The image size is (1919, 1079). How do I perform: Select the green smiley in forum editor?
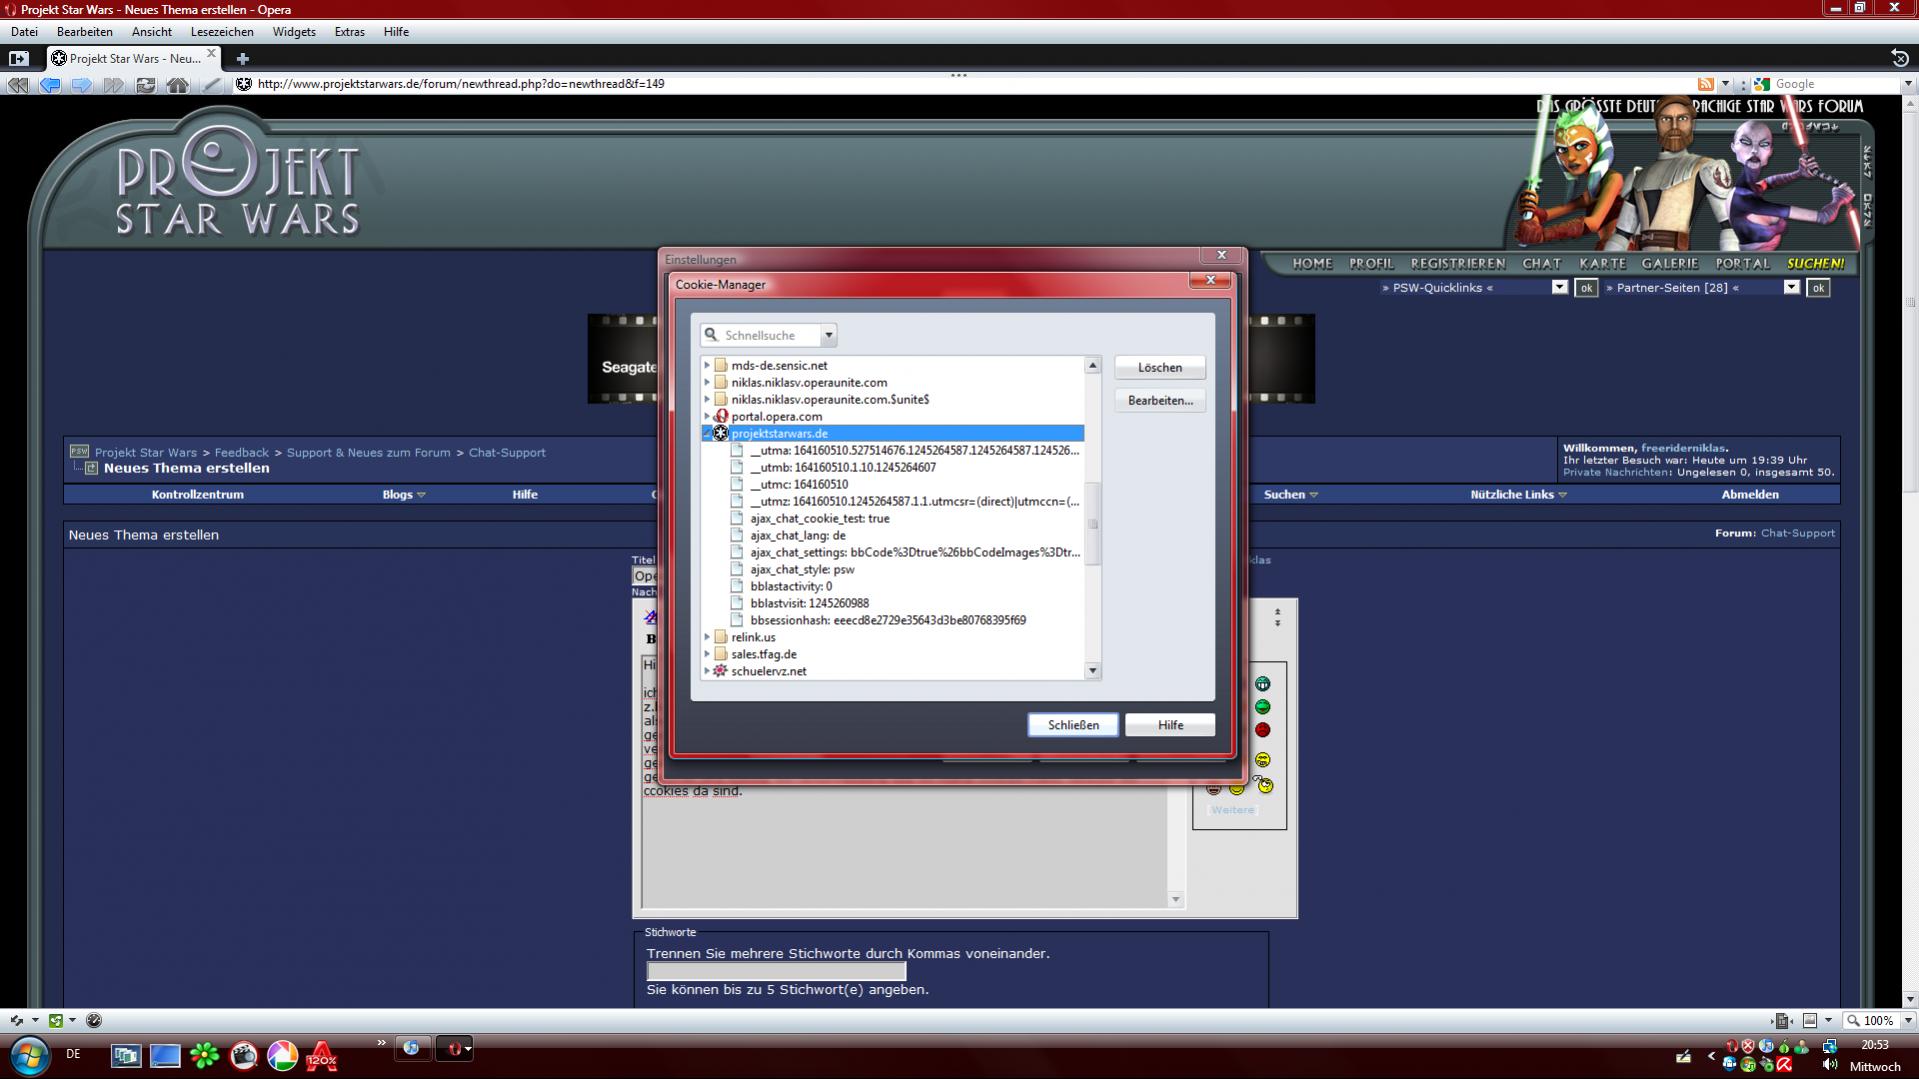coord(1263,707)
